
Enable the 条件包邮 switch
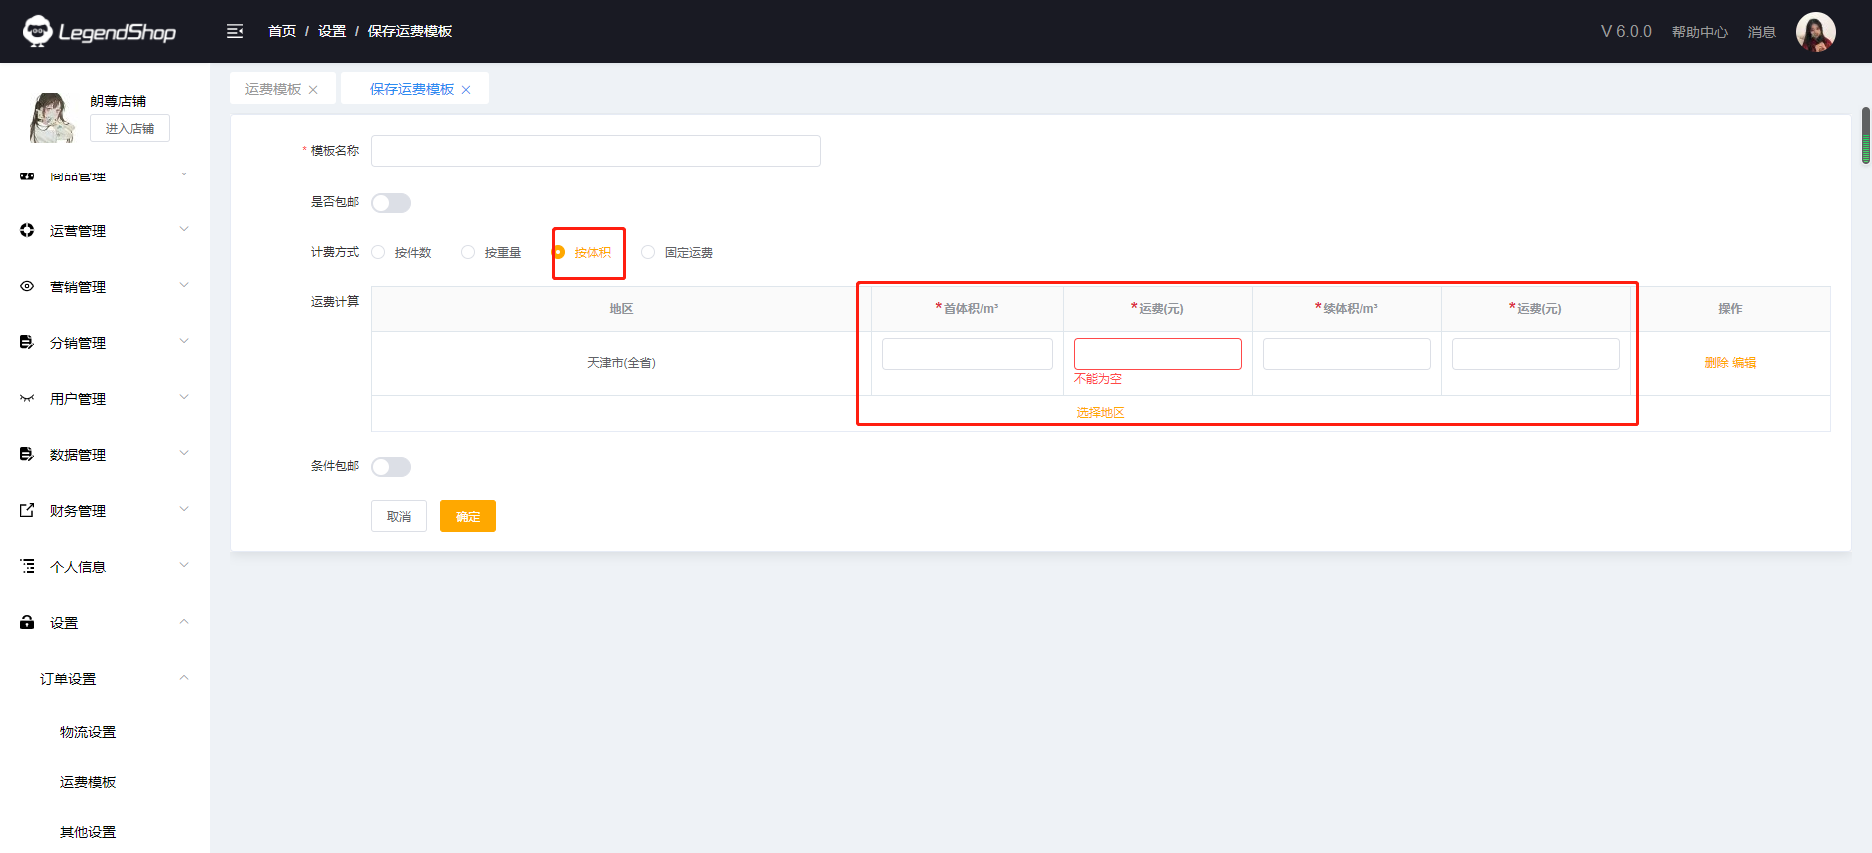click(391, 467)
